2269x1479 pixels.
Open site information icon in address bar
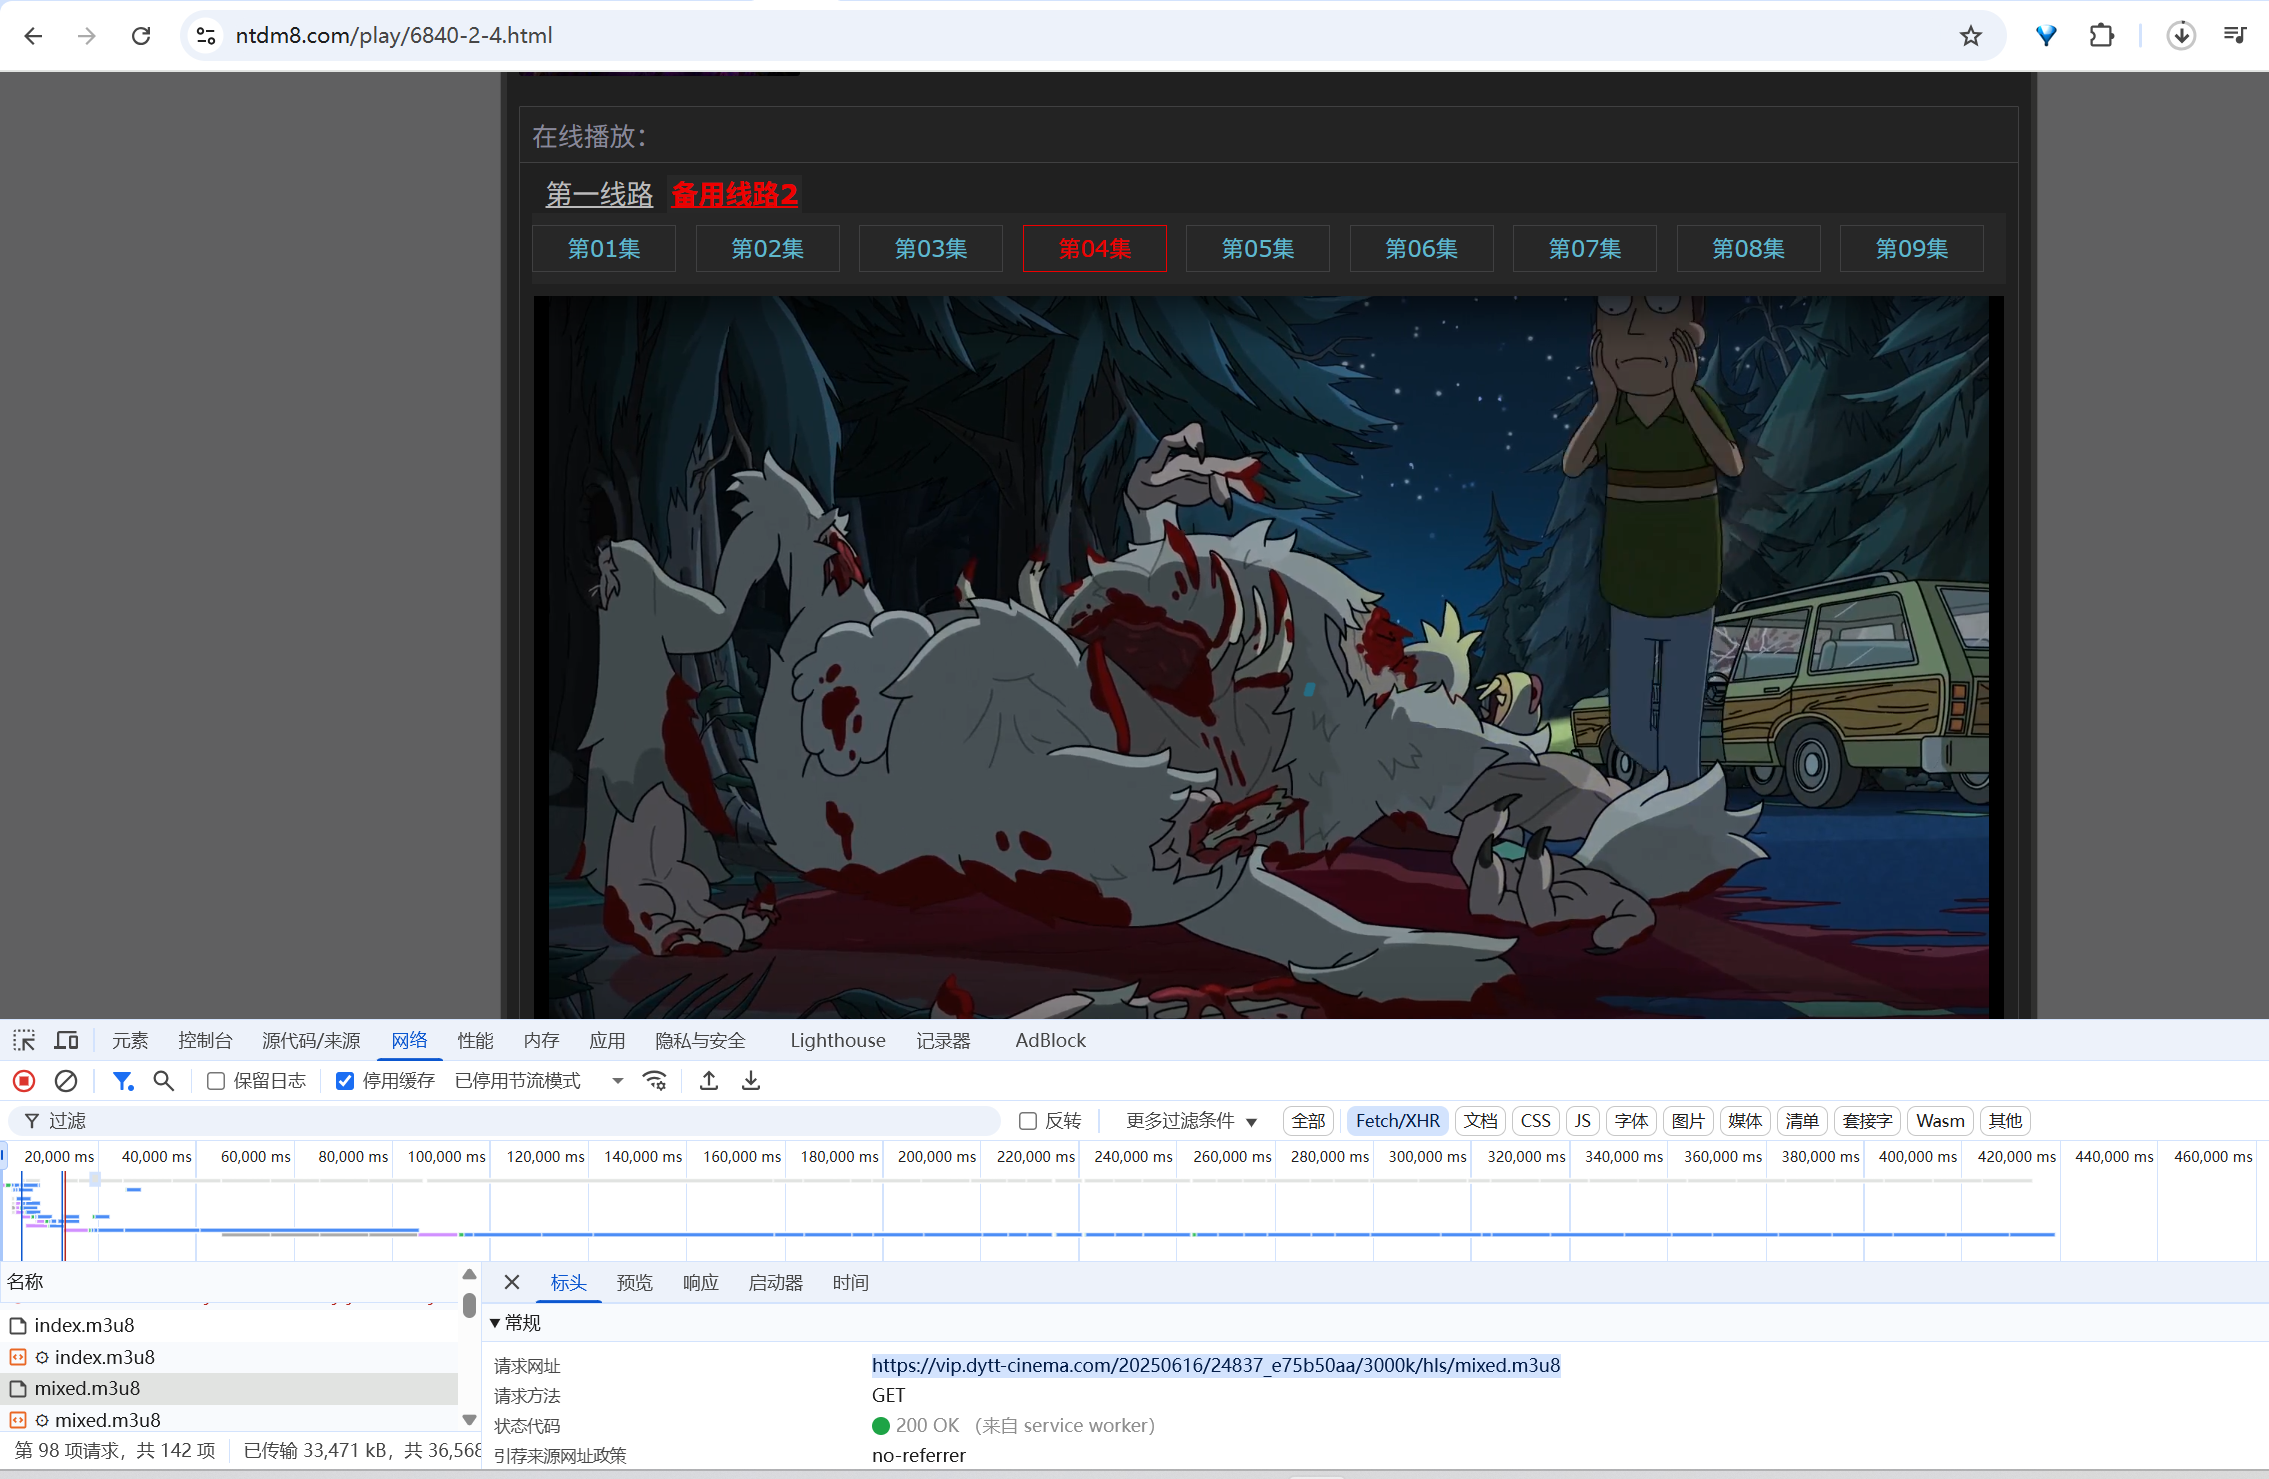point(206,36)
